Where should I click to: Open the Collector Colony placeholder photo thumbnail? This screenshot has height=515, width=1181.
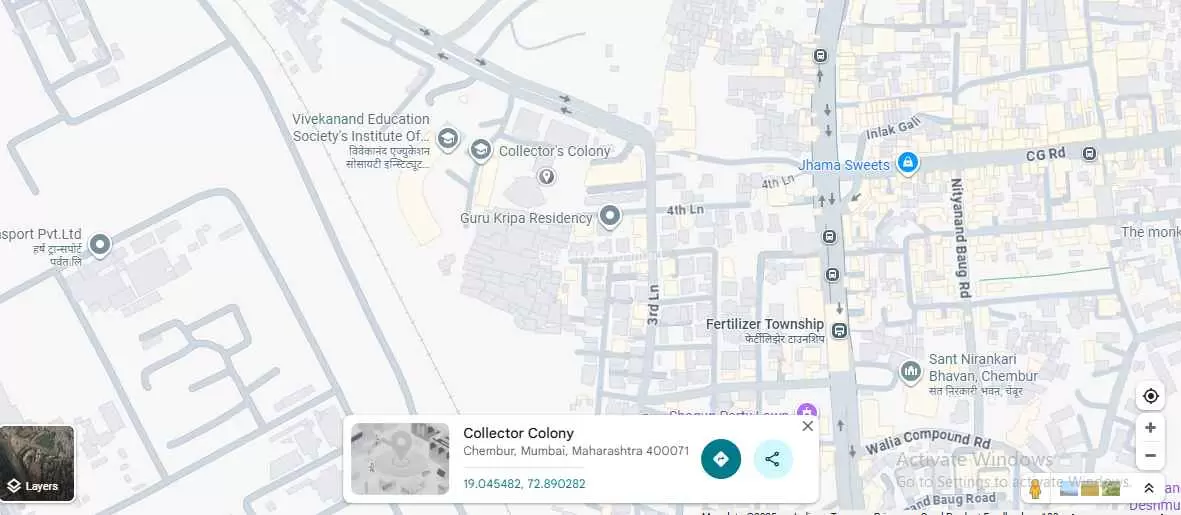click(399, 459)
